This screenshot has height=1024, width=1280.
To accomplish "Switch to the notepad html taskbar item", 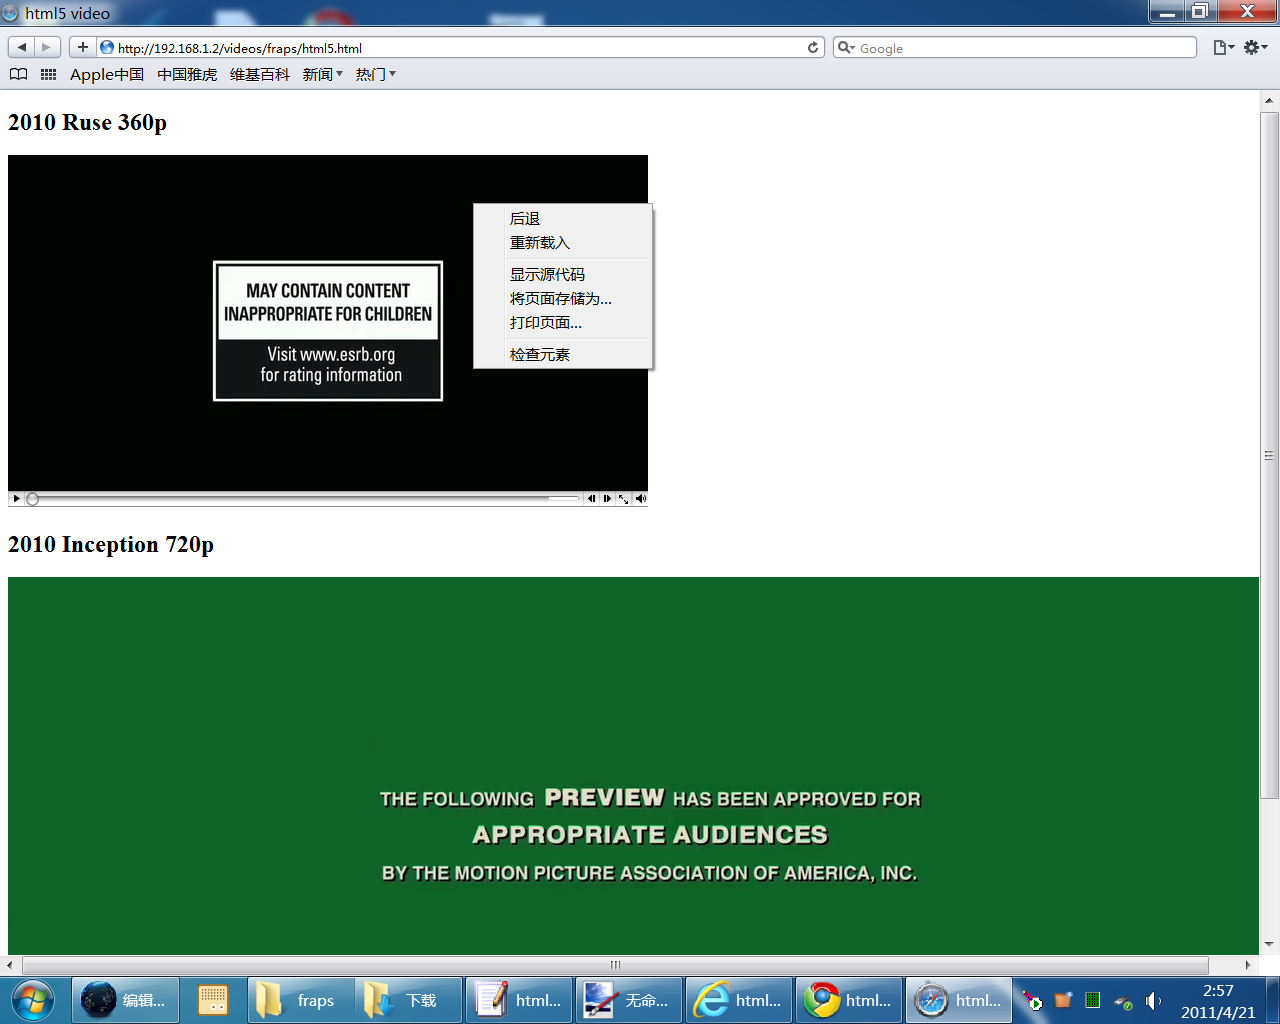I will point(520,1000).
